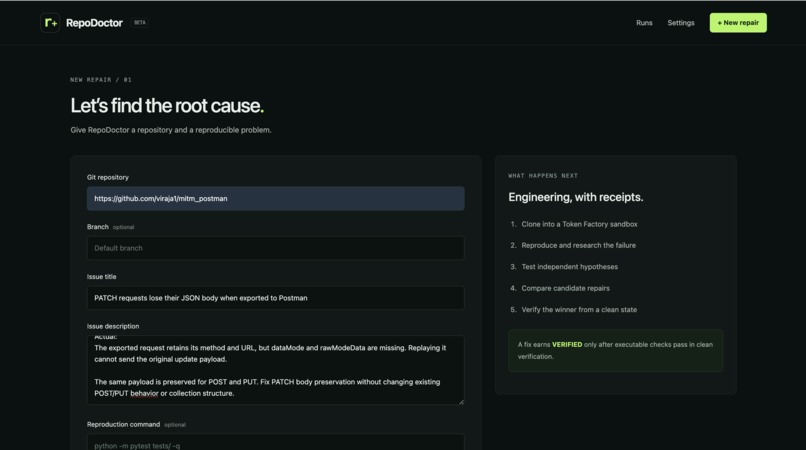Click step "Reproduce and research the failure"
806x450 pixels.
point(578,245)
